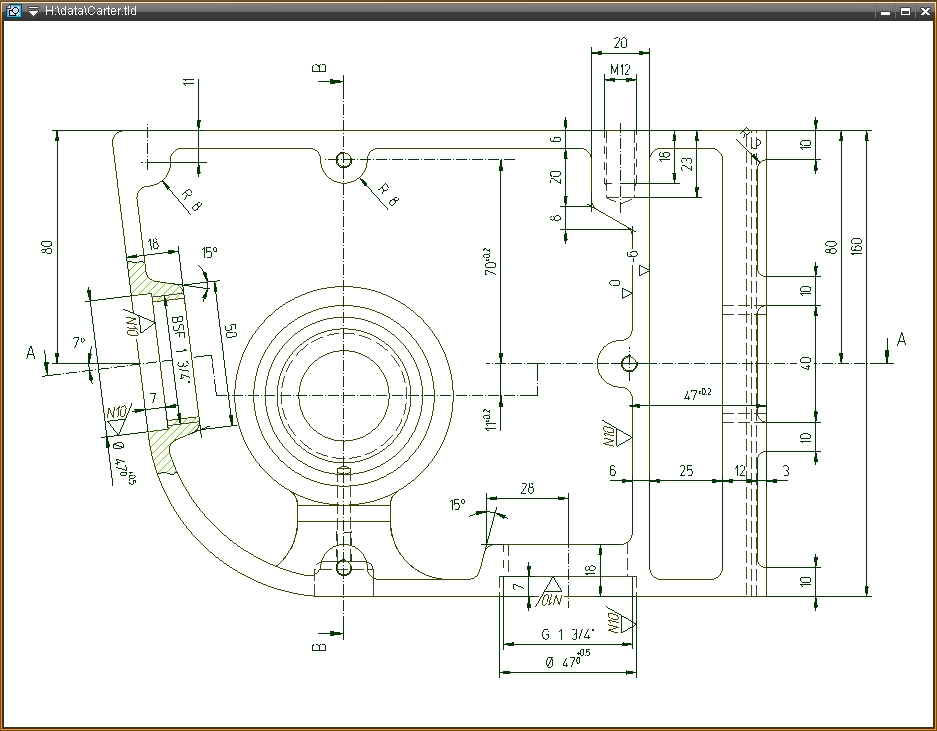This screenshot has height=731, width=937.
Task: Close the Carter.tld drawing window
Action: point(922,11)
